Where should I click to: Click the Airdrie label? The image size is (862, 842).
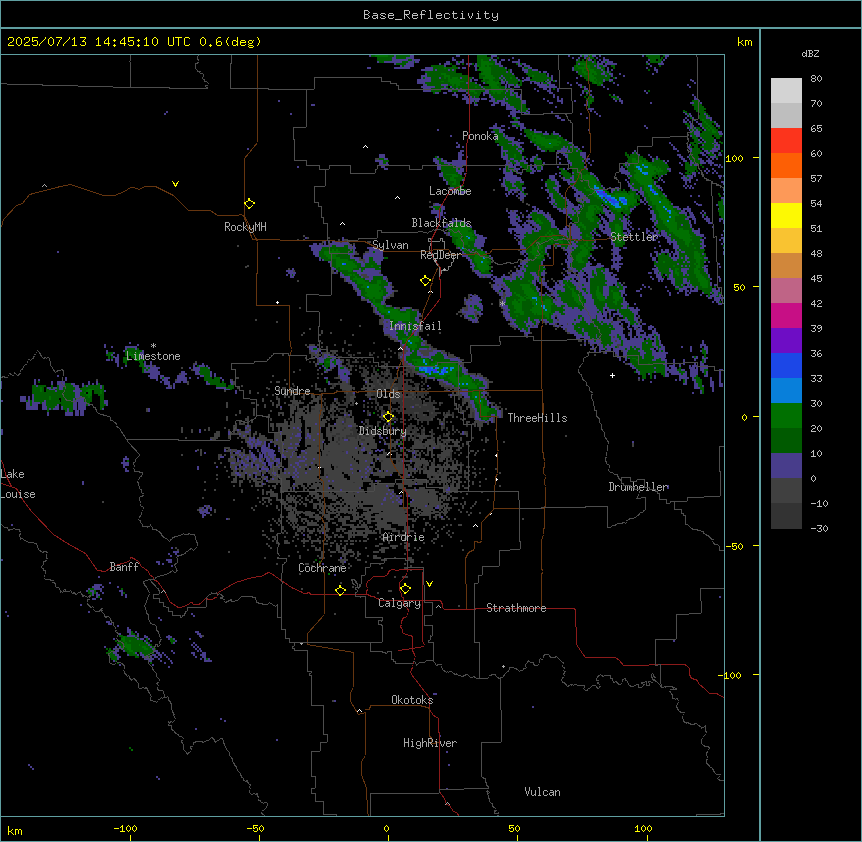coord(404,537)
